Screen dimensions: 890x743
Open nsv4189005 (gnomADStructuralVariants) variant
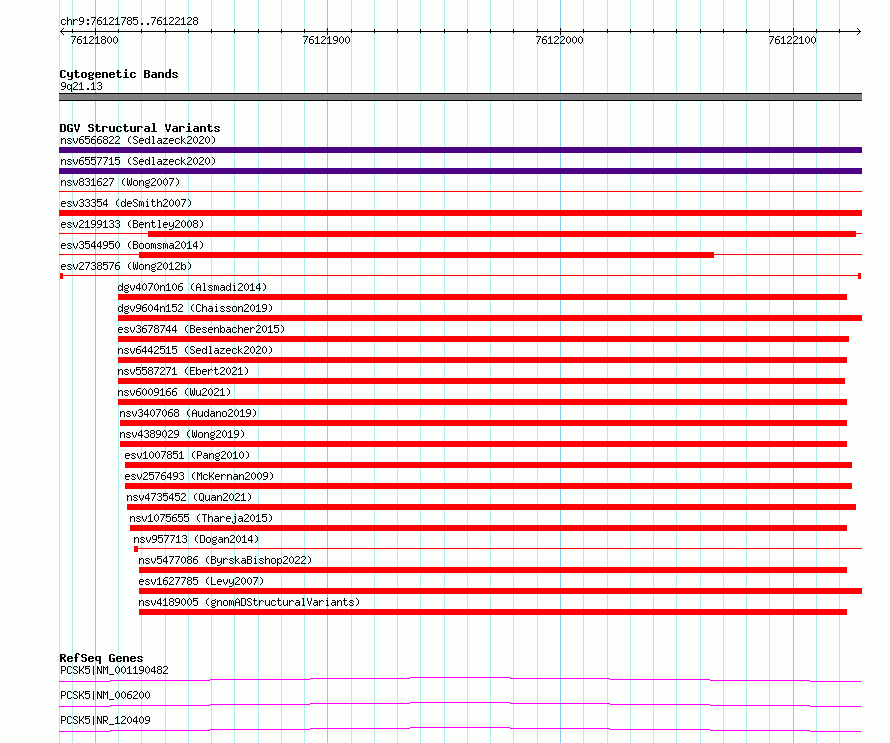coord(249,602)
